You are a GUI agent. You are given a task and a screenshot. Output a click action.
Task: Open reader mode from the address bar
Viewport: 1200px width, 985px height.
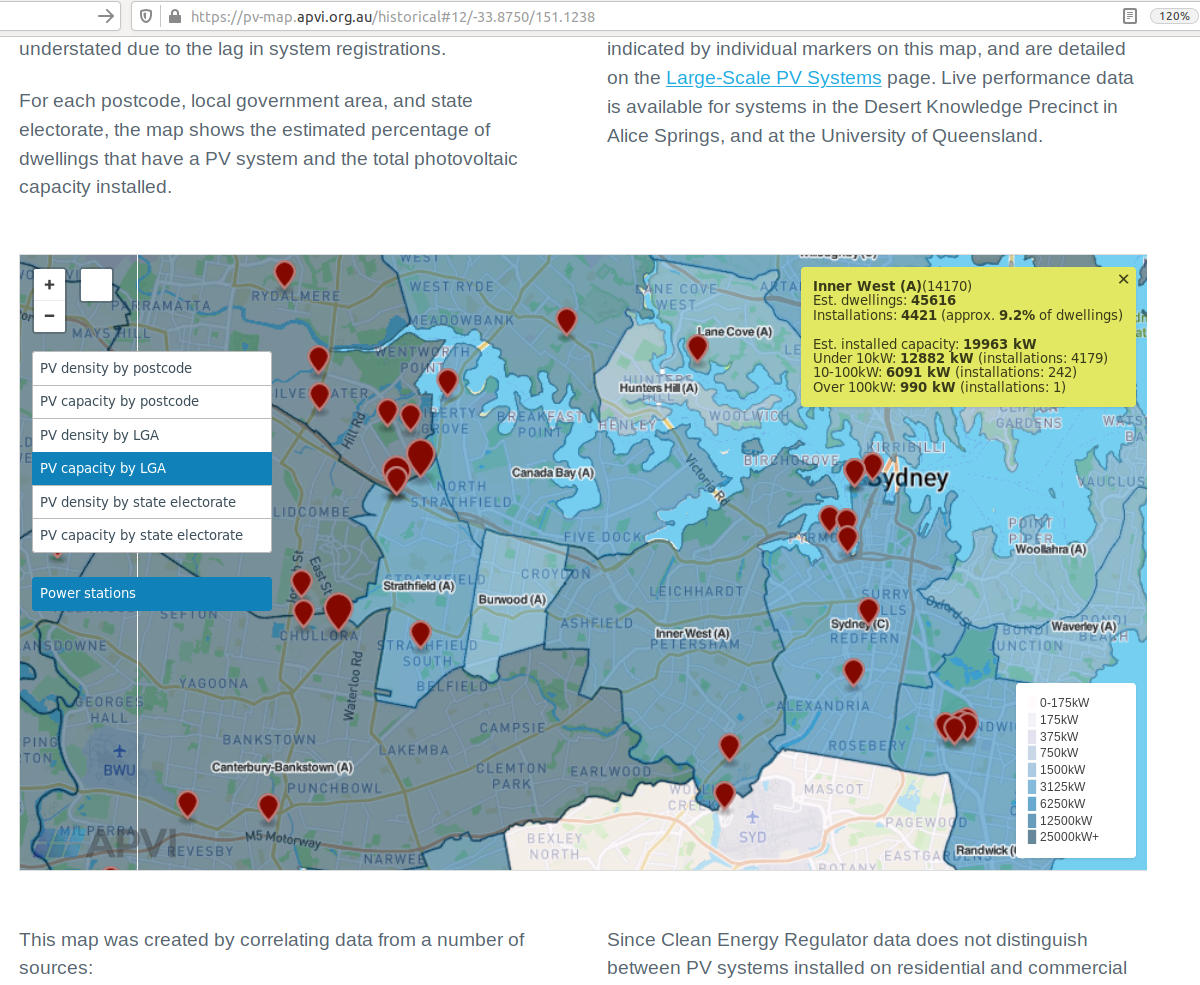(x=1128, y=16)
